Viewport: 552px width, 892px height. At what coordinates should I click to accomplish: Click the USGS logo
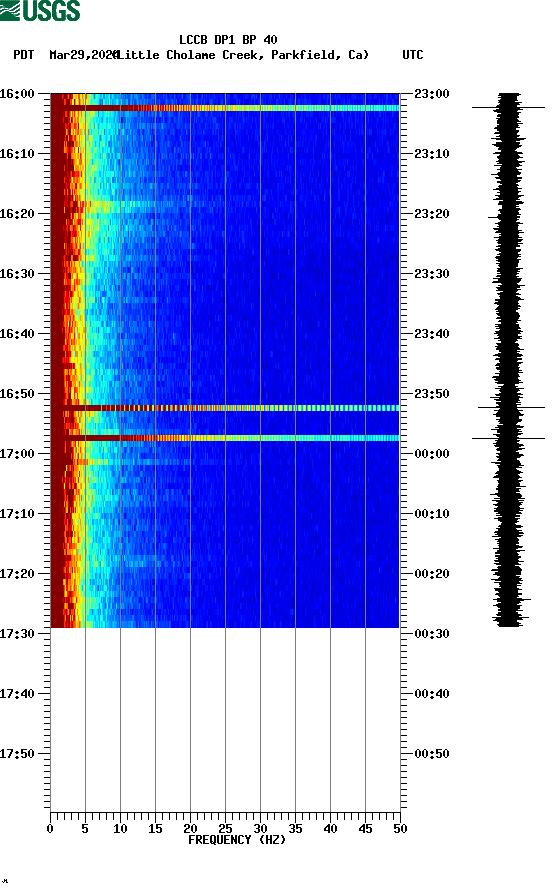click(40, 10)
